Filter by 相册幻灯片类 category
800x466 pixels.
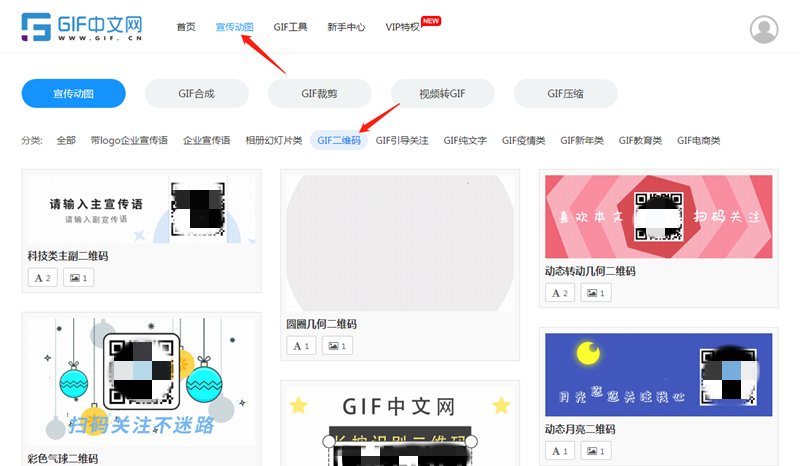click(x=274, y=140)
